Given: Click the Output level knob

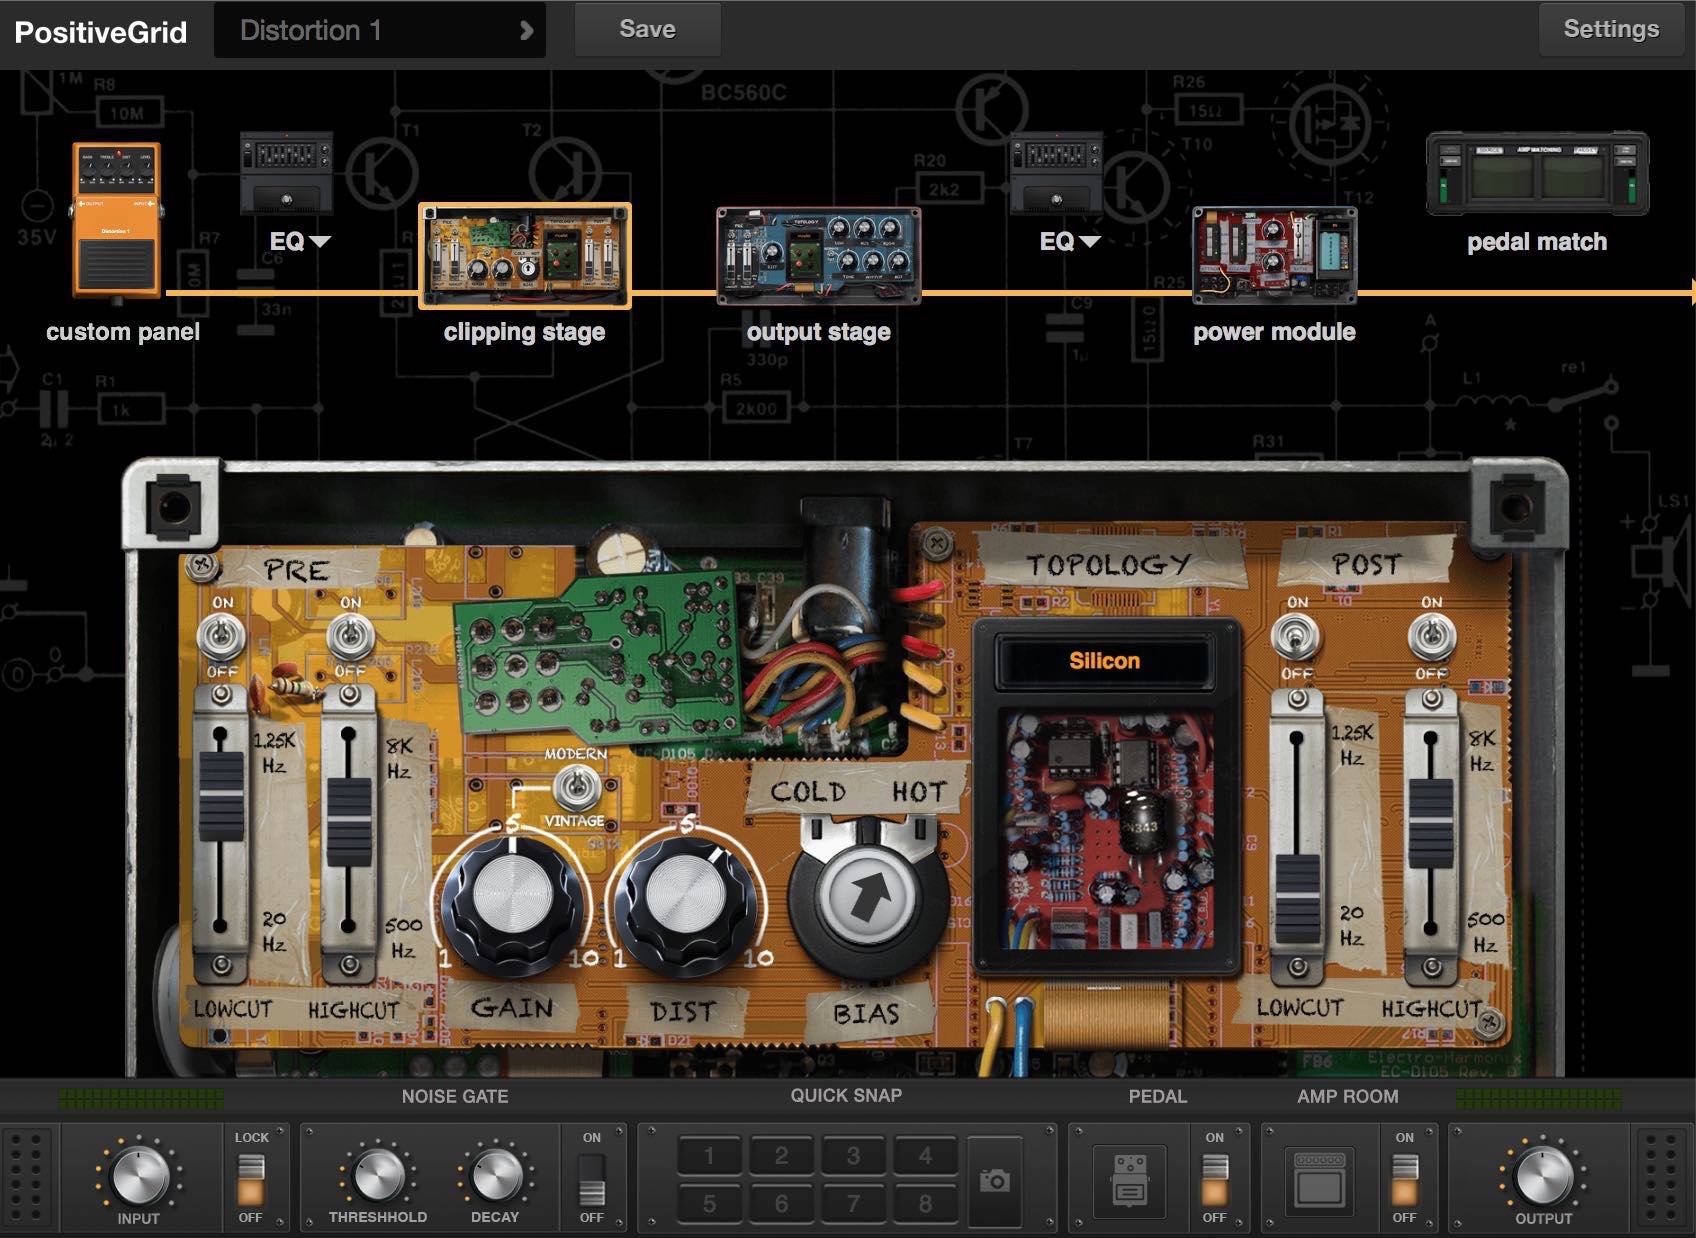Looking at the screenshot, I should click(1544, 1175).
